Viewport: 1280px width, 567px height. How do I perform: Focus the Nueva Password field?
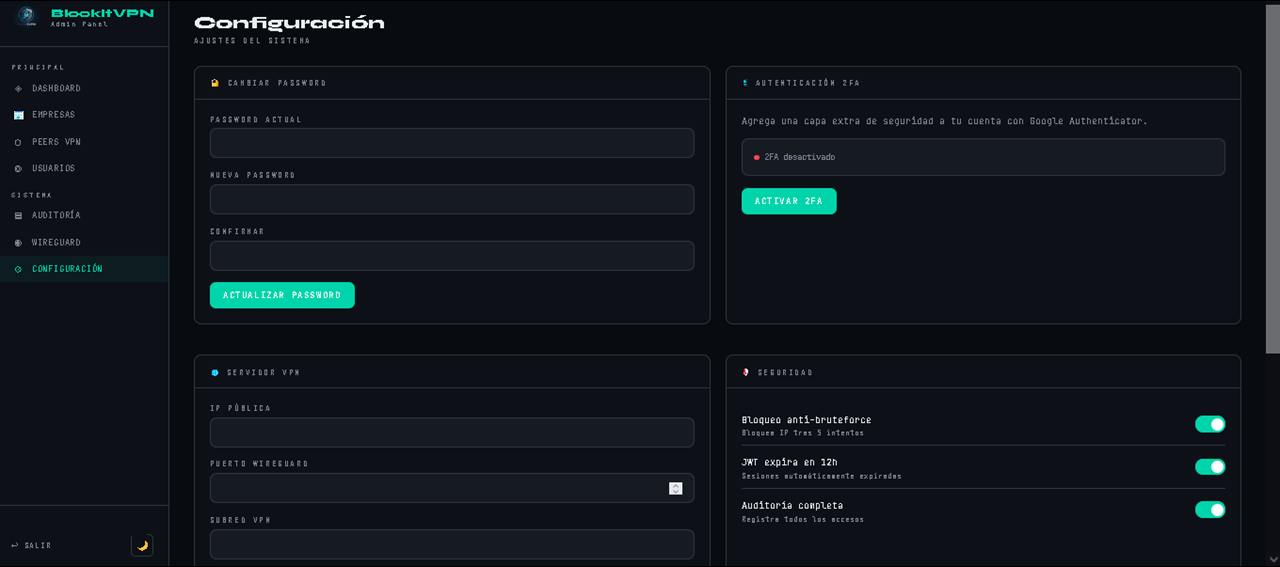452,199
